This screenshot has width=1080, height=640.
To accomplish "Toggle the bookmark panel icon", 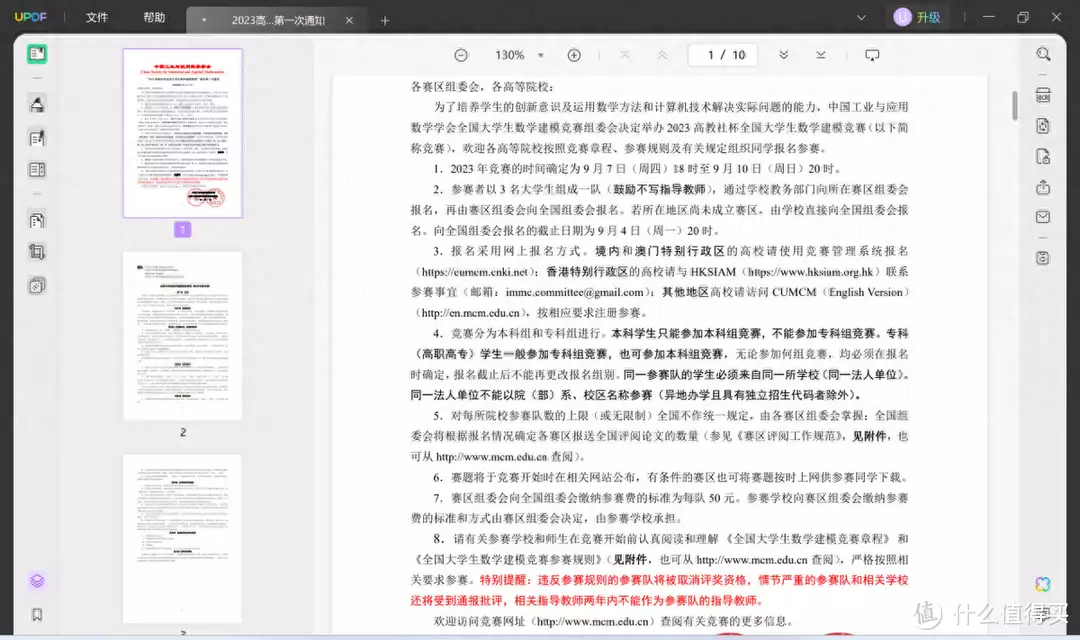I will 37,614.
